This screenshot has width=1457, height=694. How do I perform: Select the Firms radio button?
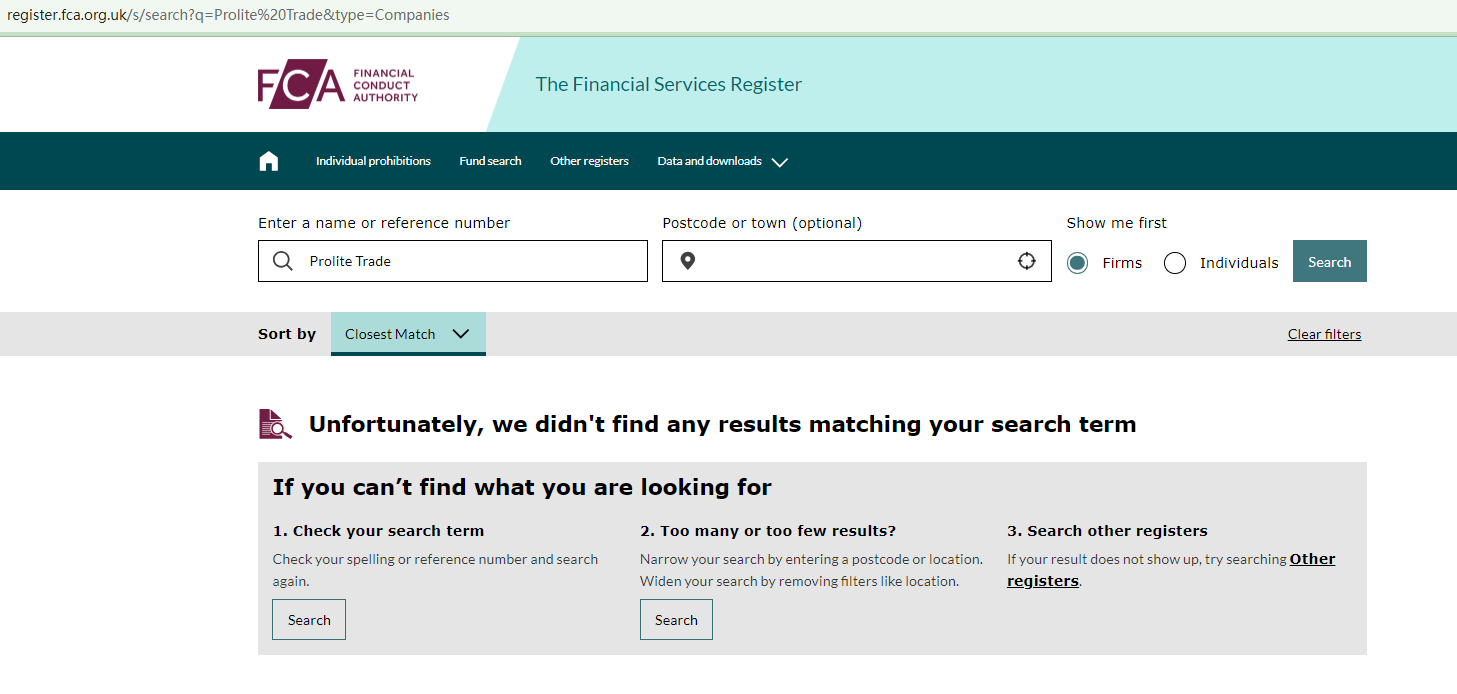click(x=1077, y=263)
